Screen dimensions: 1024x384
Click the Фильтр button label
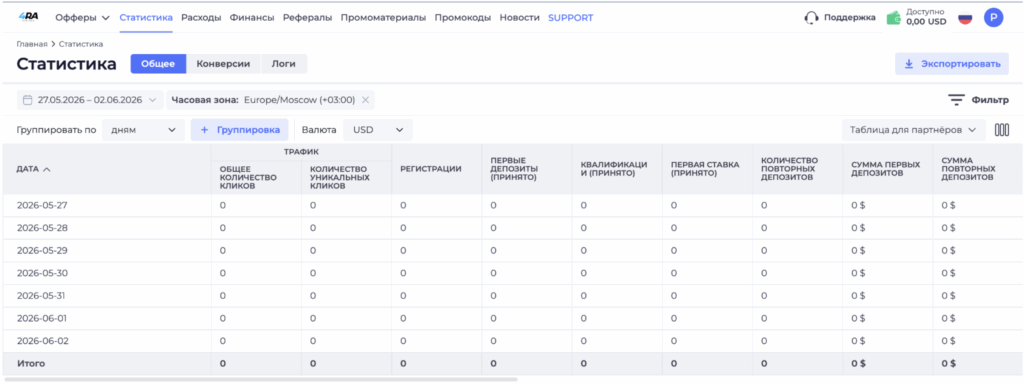990,100
